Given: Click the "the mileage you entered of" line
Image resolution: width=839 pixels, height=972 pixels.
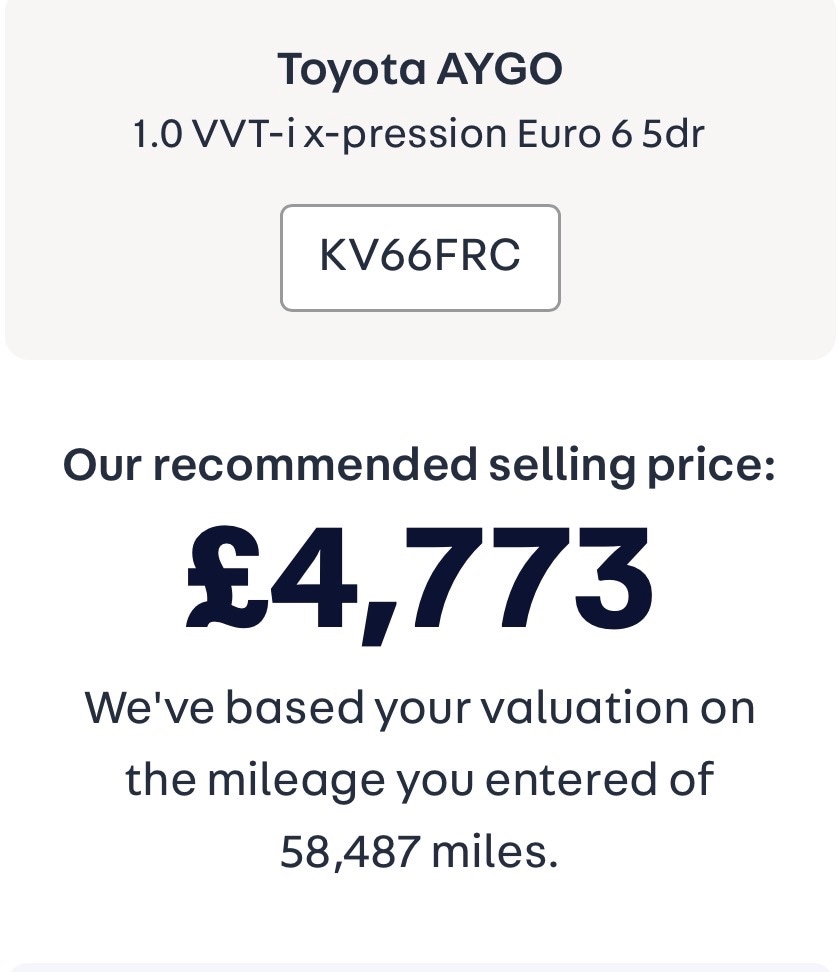Looking at the screenshot, I should click(420, 779).
